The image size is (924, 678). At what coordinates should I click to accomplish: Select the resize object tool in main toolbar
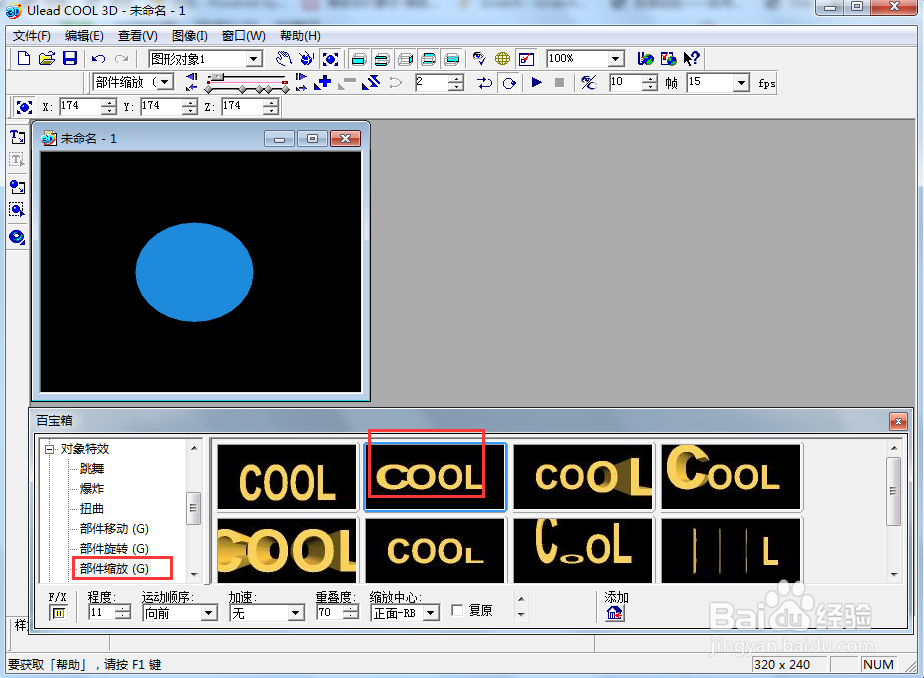[331, 59]
